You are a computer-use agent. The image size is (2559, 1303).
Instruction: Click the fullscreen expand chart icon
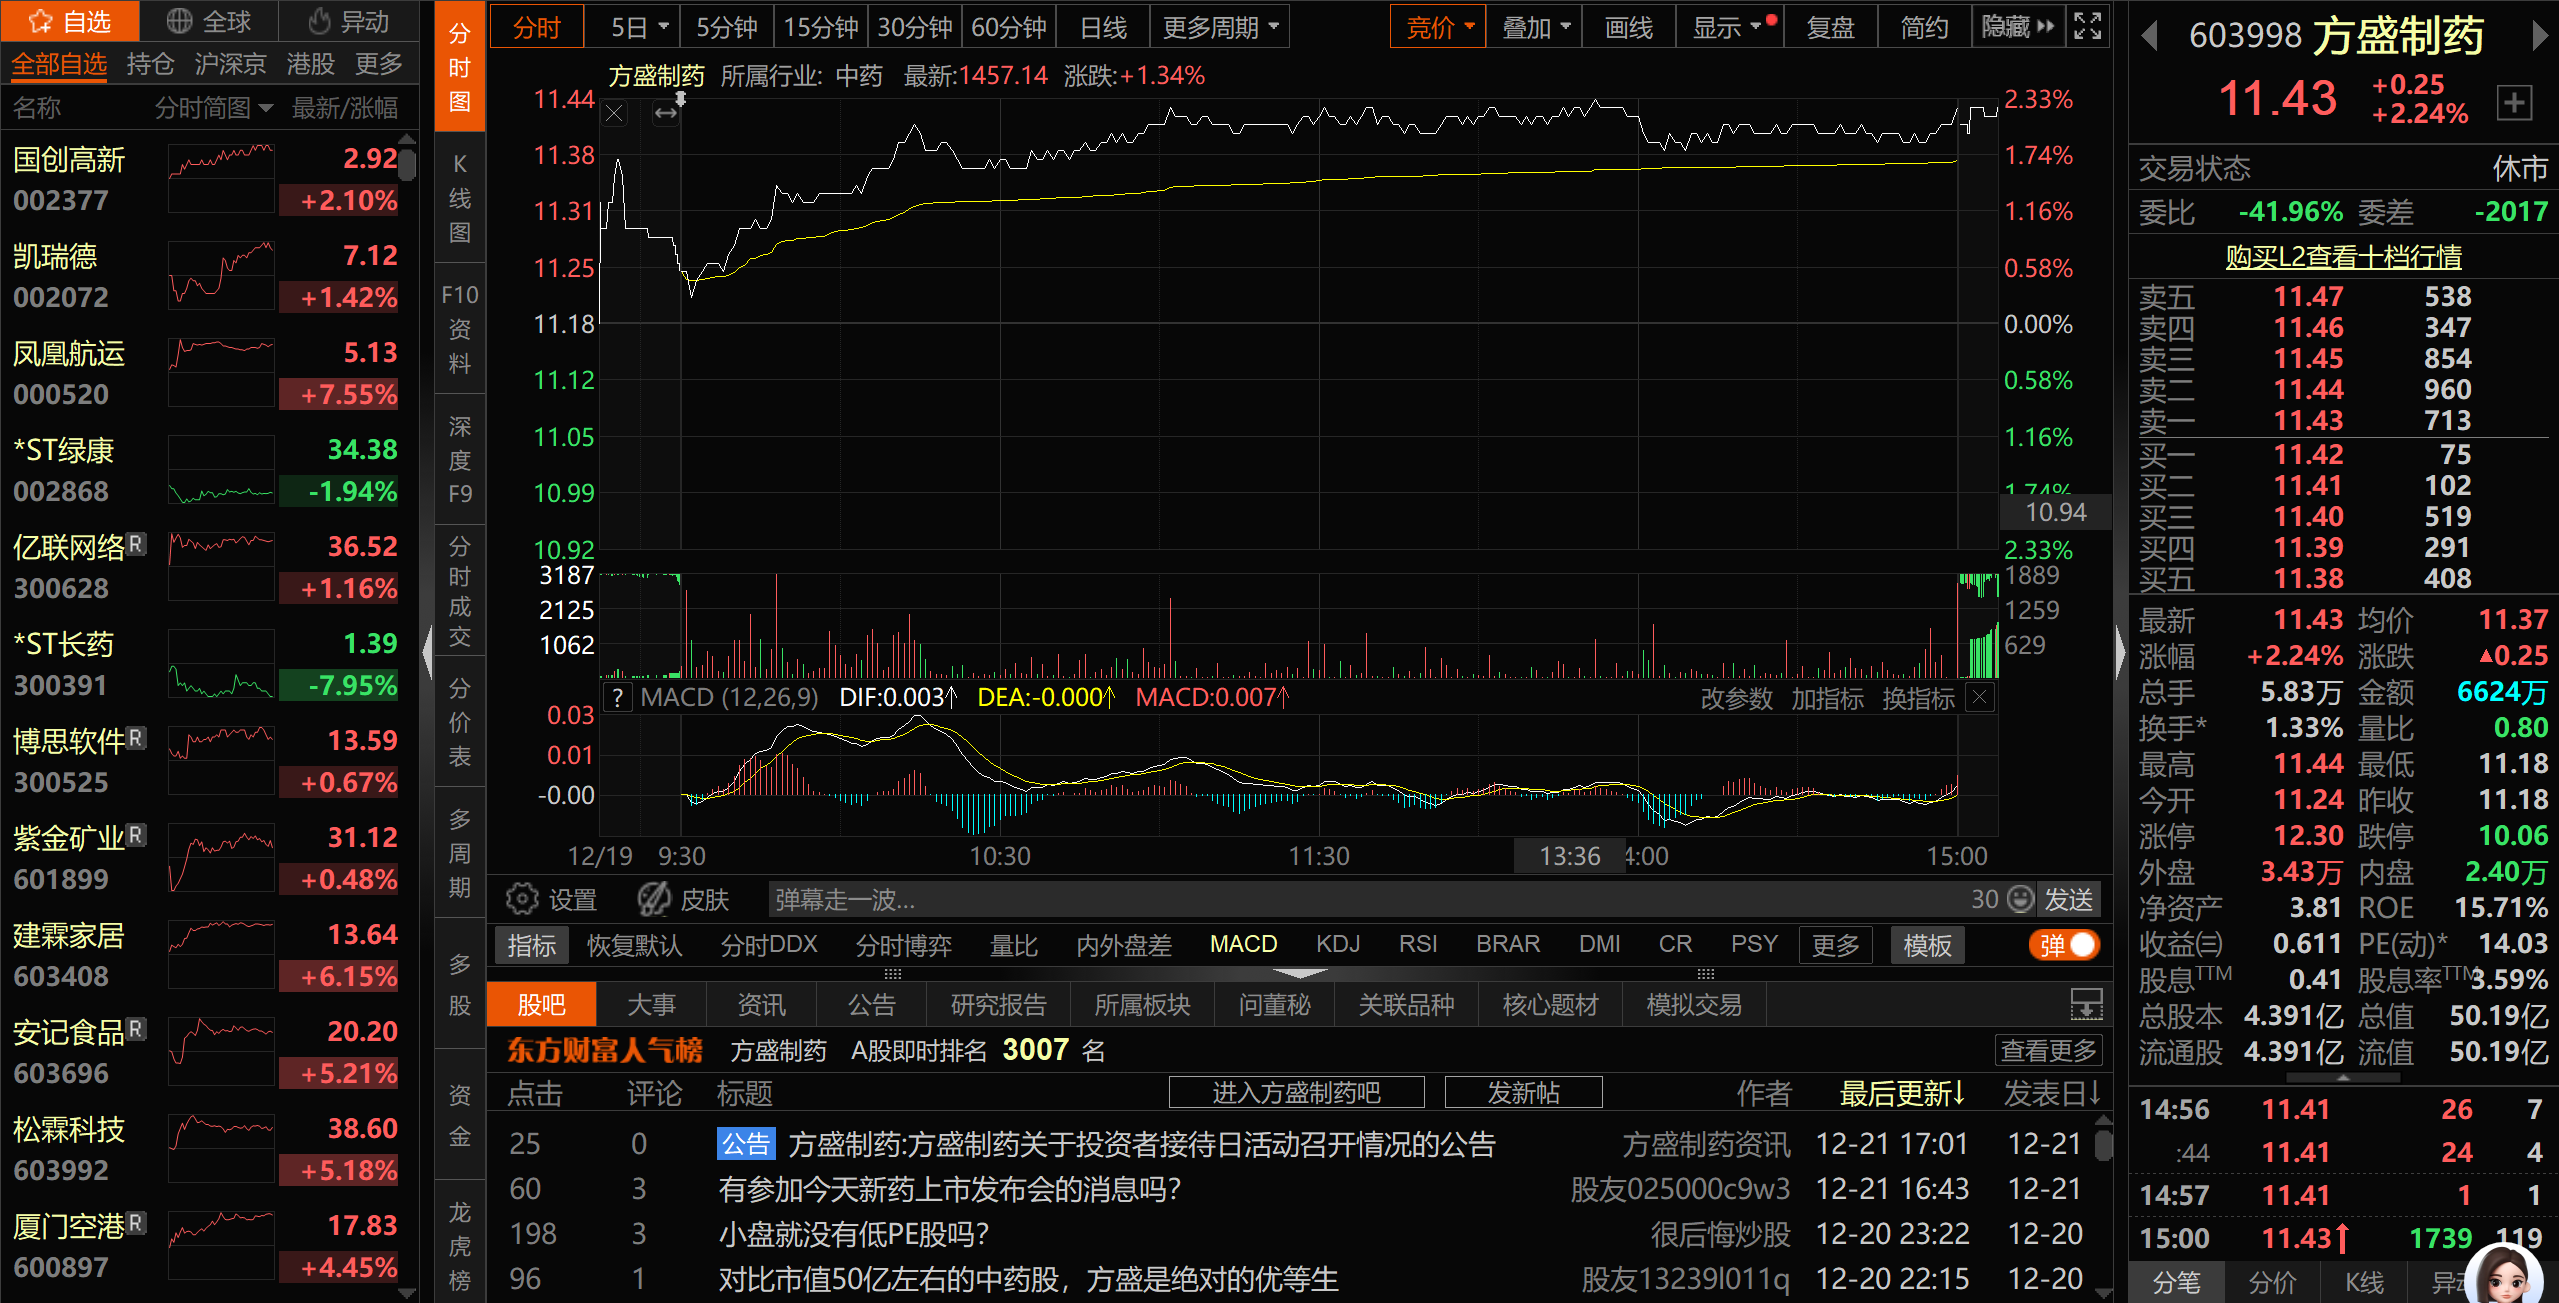2087,26
